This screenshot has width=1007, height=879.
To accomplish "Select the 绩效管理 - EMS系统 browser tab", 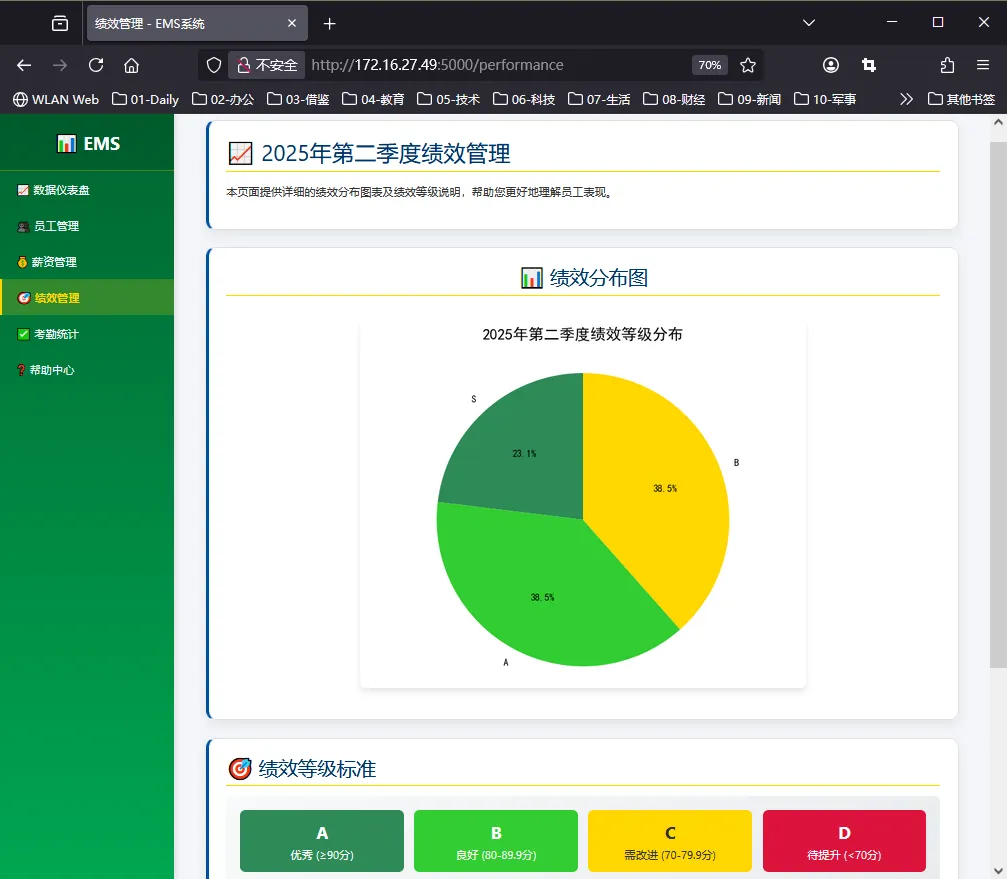I will coord(197,23).
